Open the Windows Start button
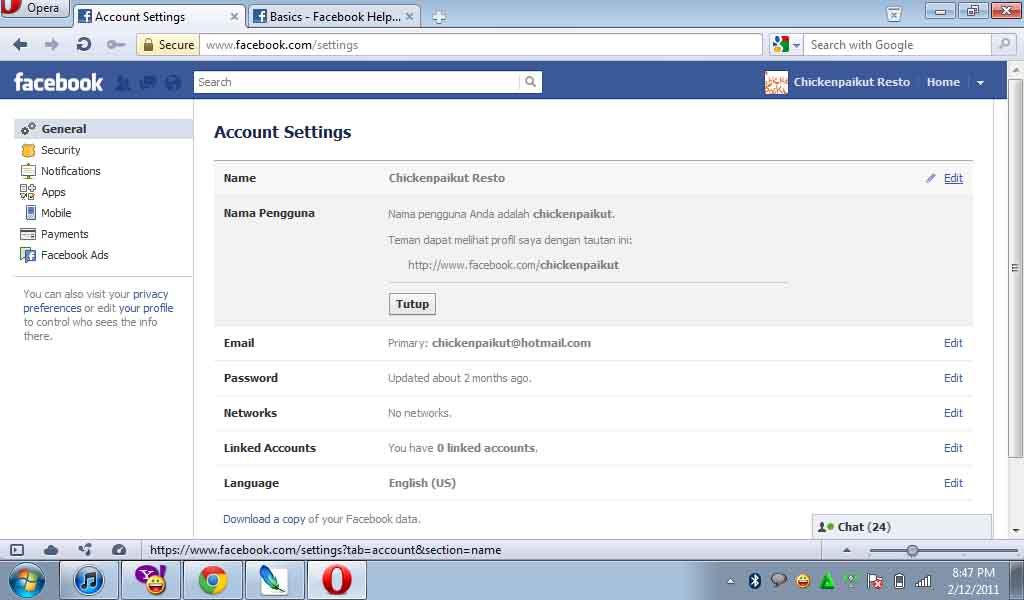1024x600 pixels. coord(27,580)
